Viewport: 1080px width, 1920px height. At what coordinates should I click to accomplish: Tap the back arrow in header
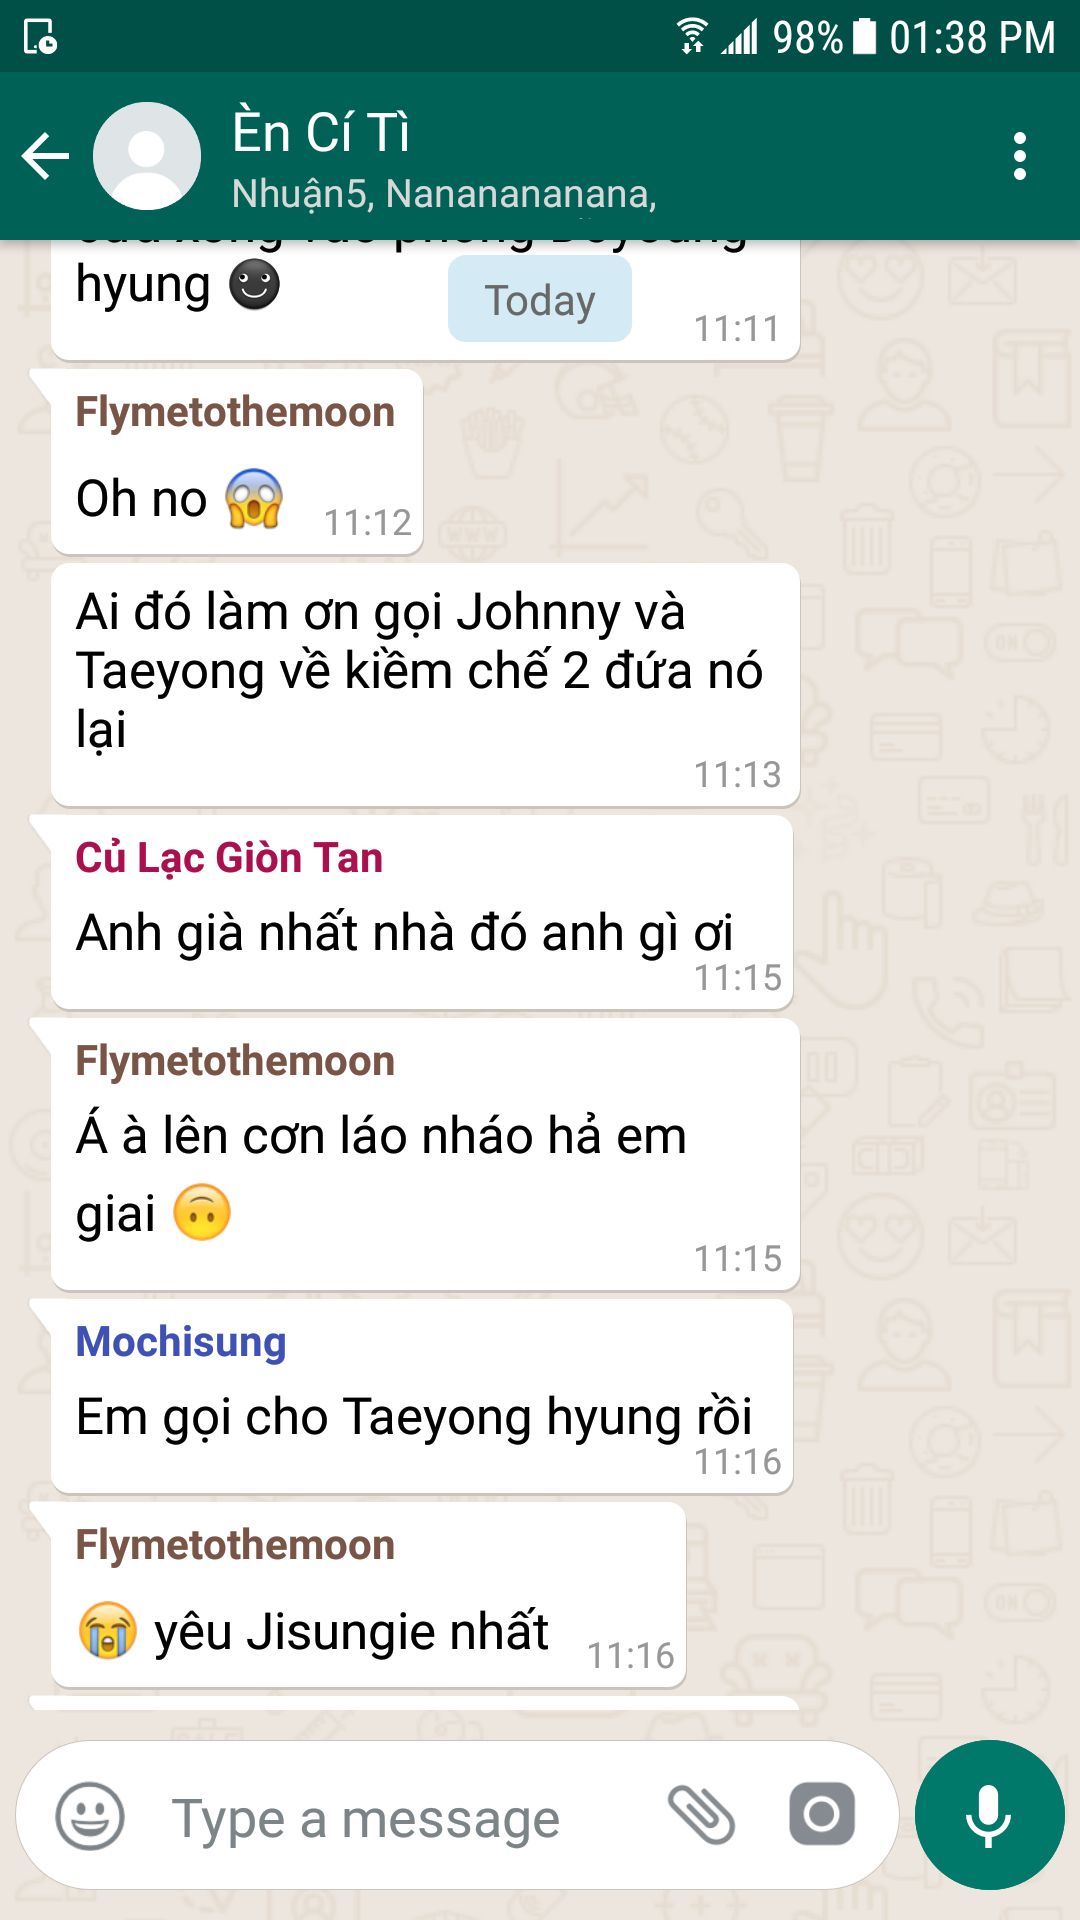(46, 156)
